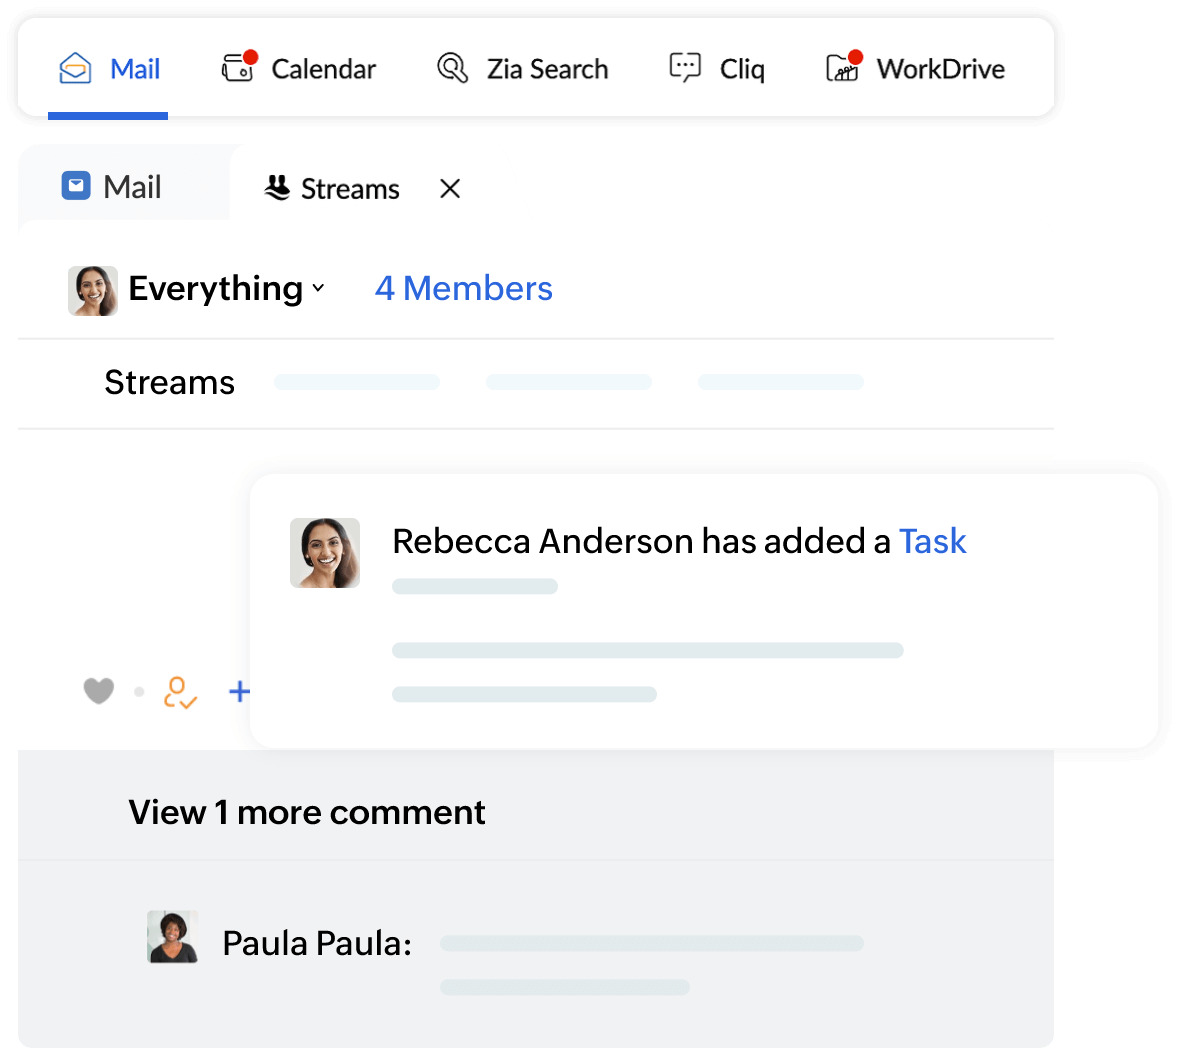Click the orange assign-user icon
The image size is (1188, 1048).
tap(180, 692)
